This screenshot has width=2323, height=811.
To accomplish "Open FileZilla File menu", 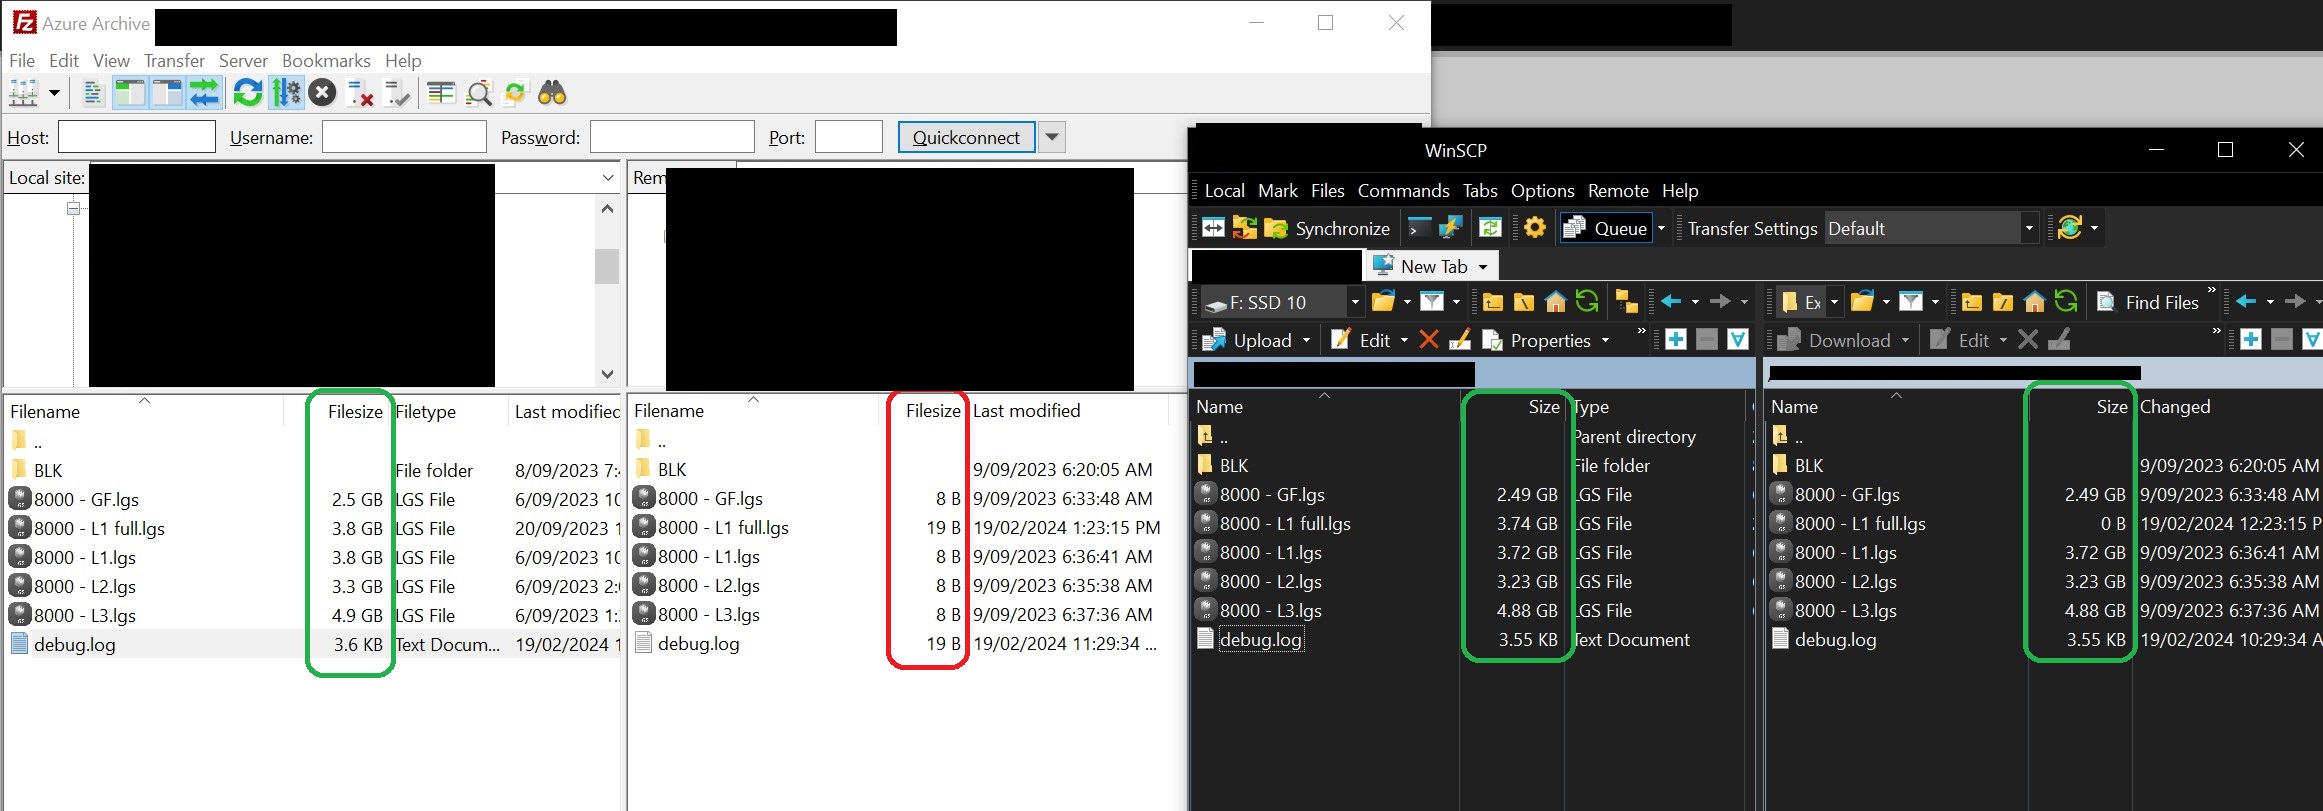I will pyautogui.click(x=22, y=60).
